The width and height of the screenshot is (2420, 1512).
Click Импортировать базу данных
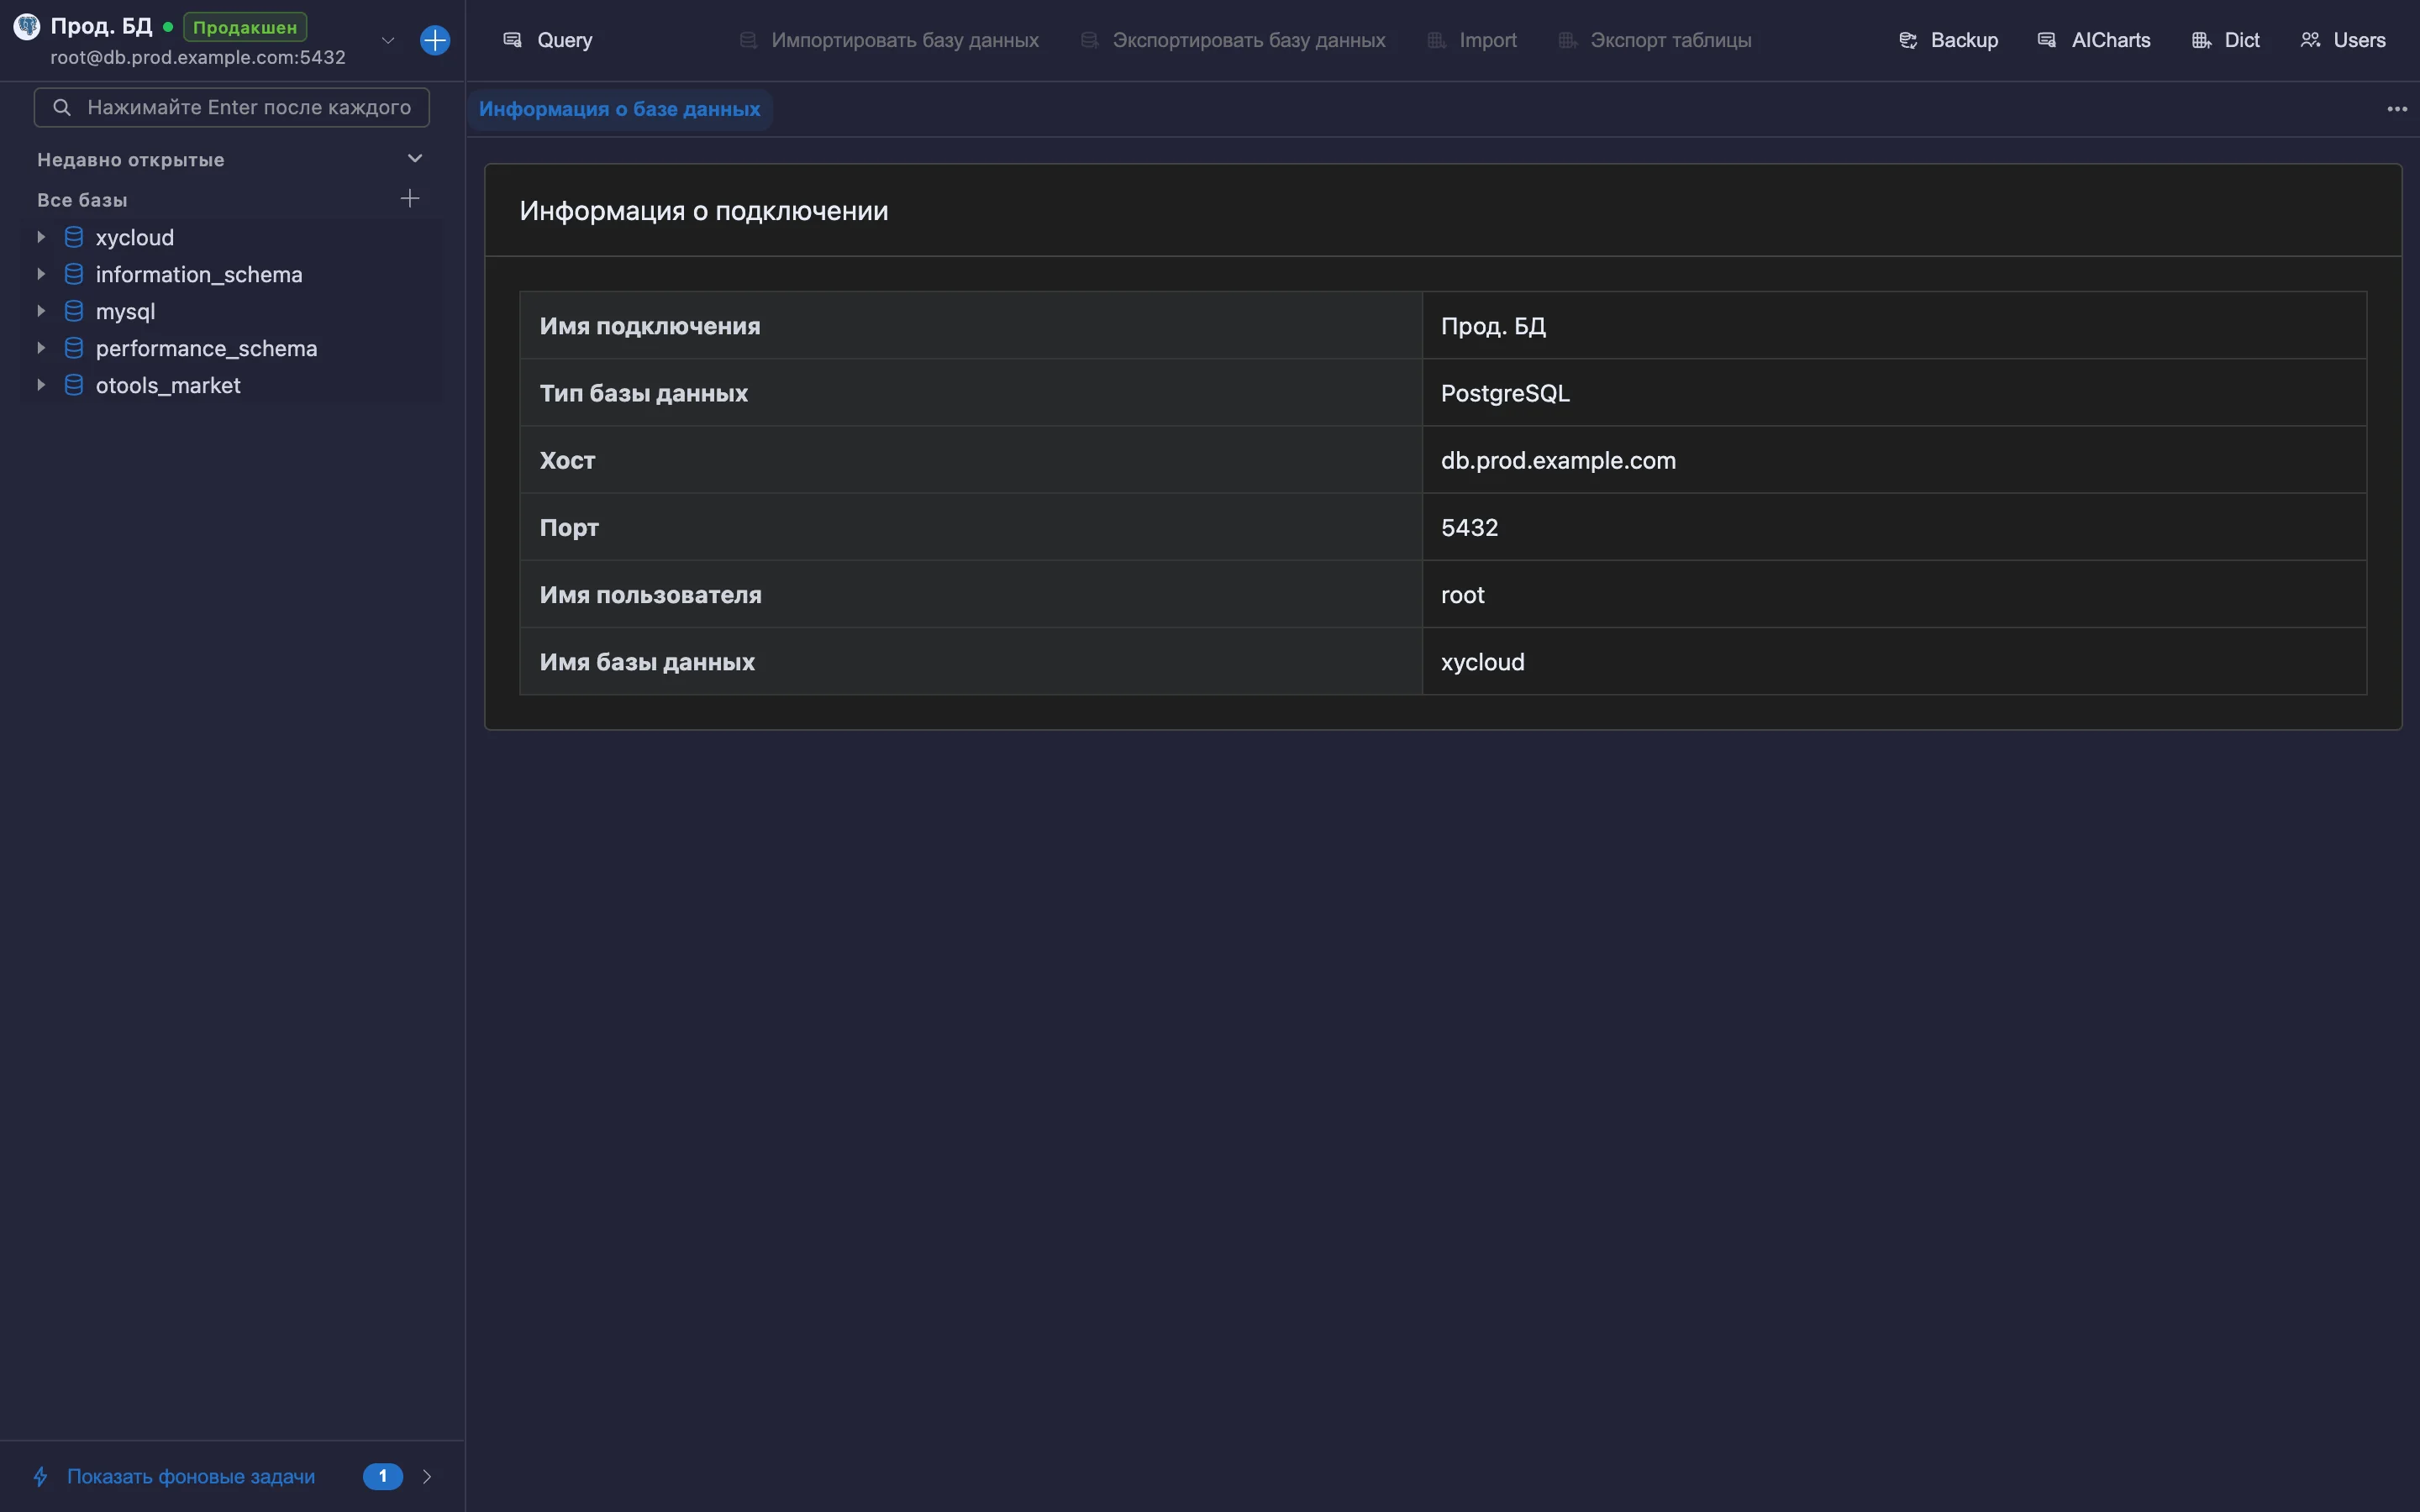pyautogui.click(x=889, y=40)
